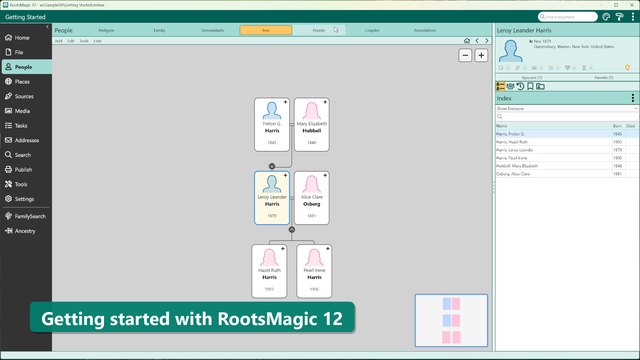640x360 pixels.
Task: Switch to Family view tab
Action: [160, 30]
